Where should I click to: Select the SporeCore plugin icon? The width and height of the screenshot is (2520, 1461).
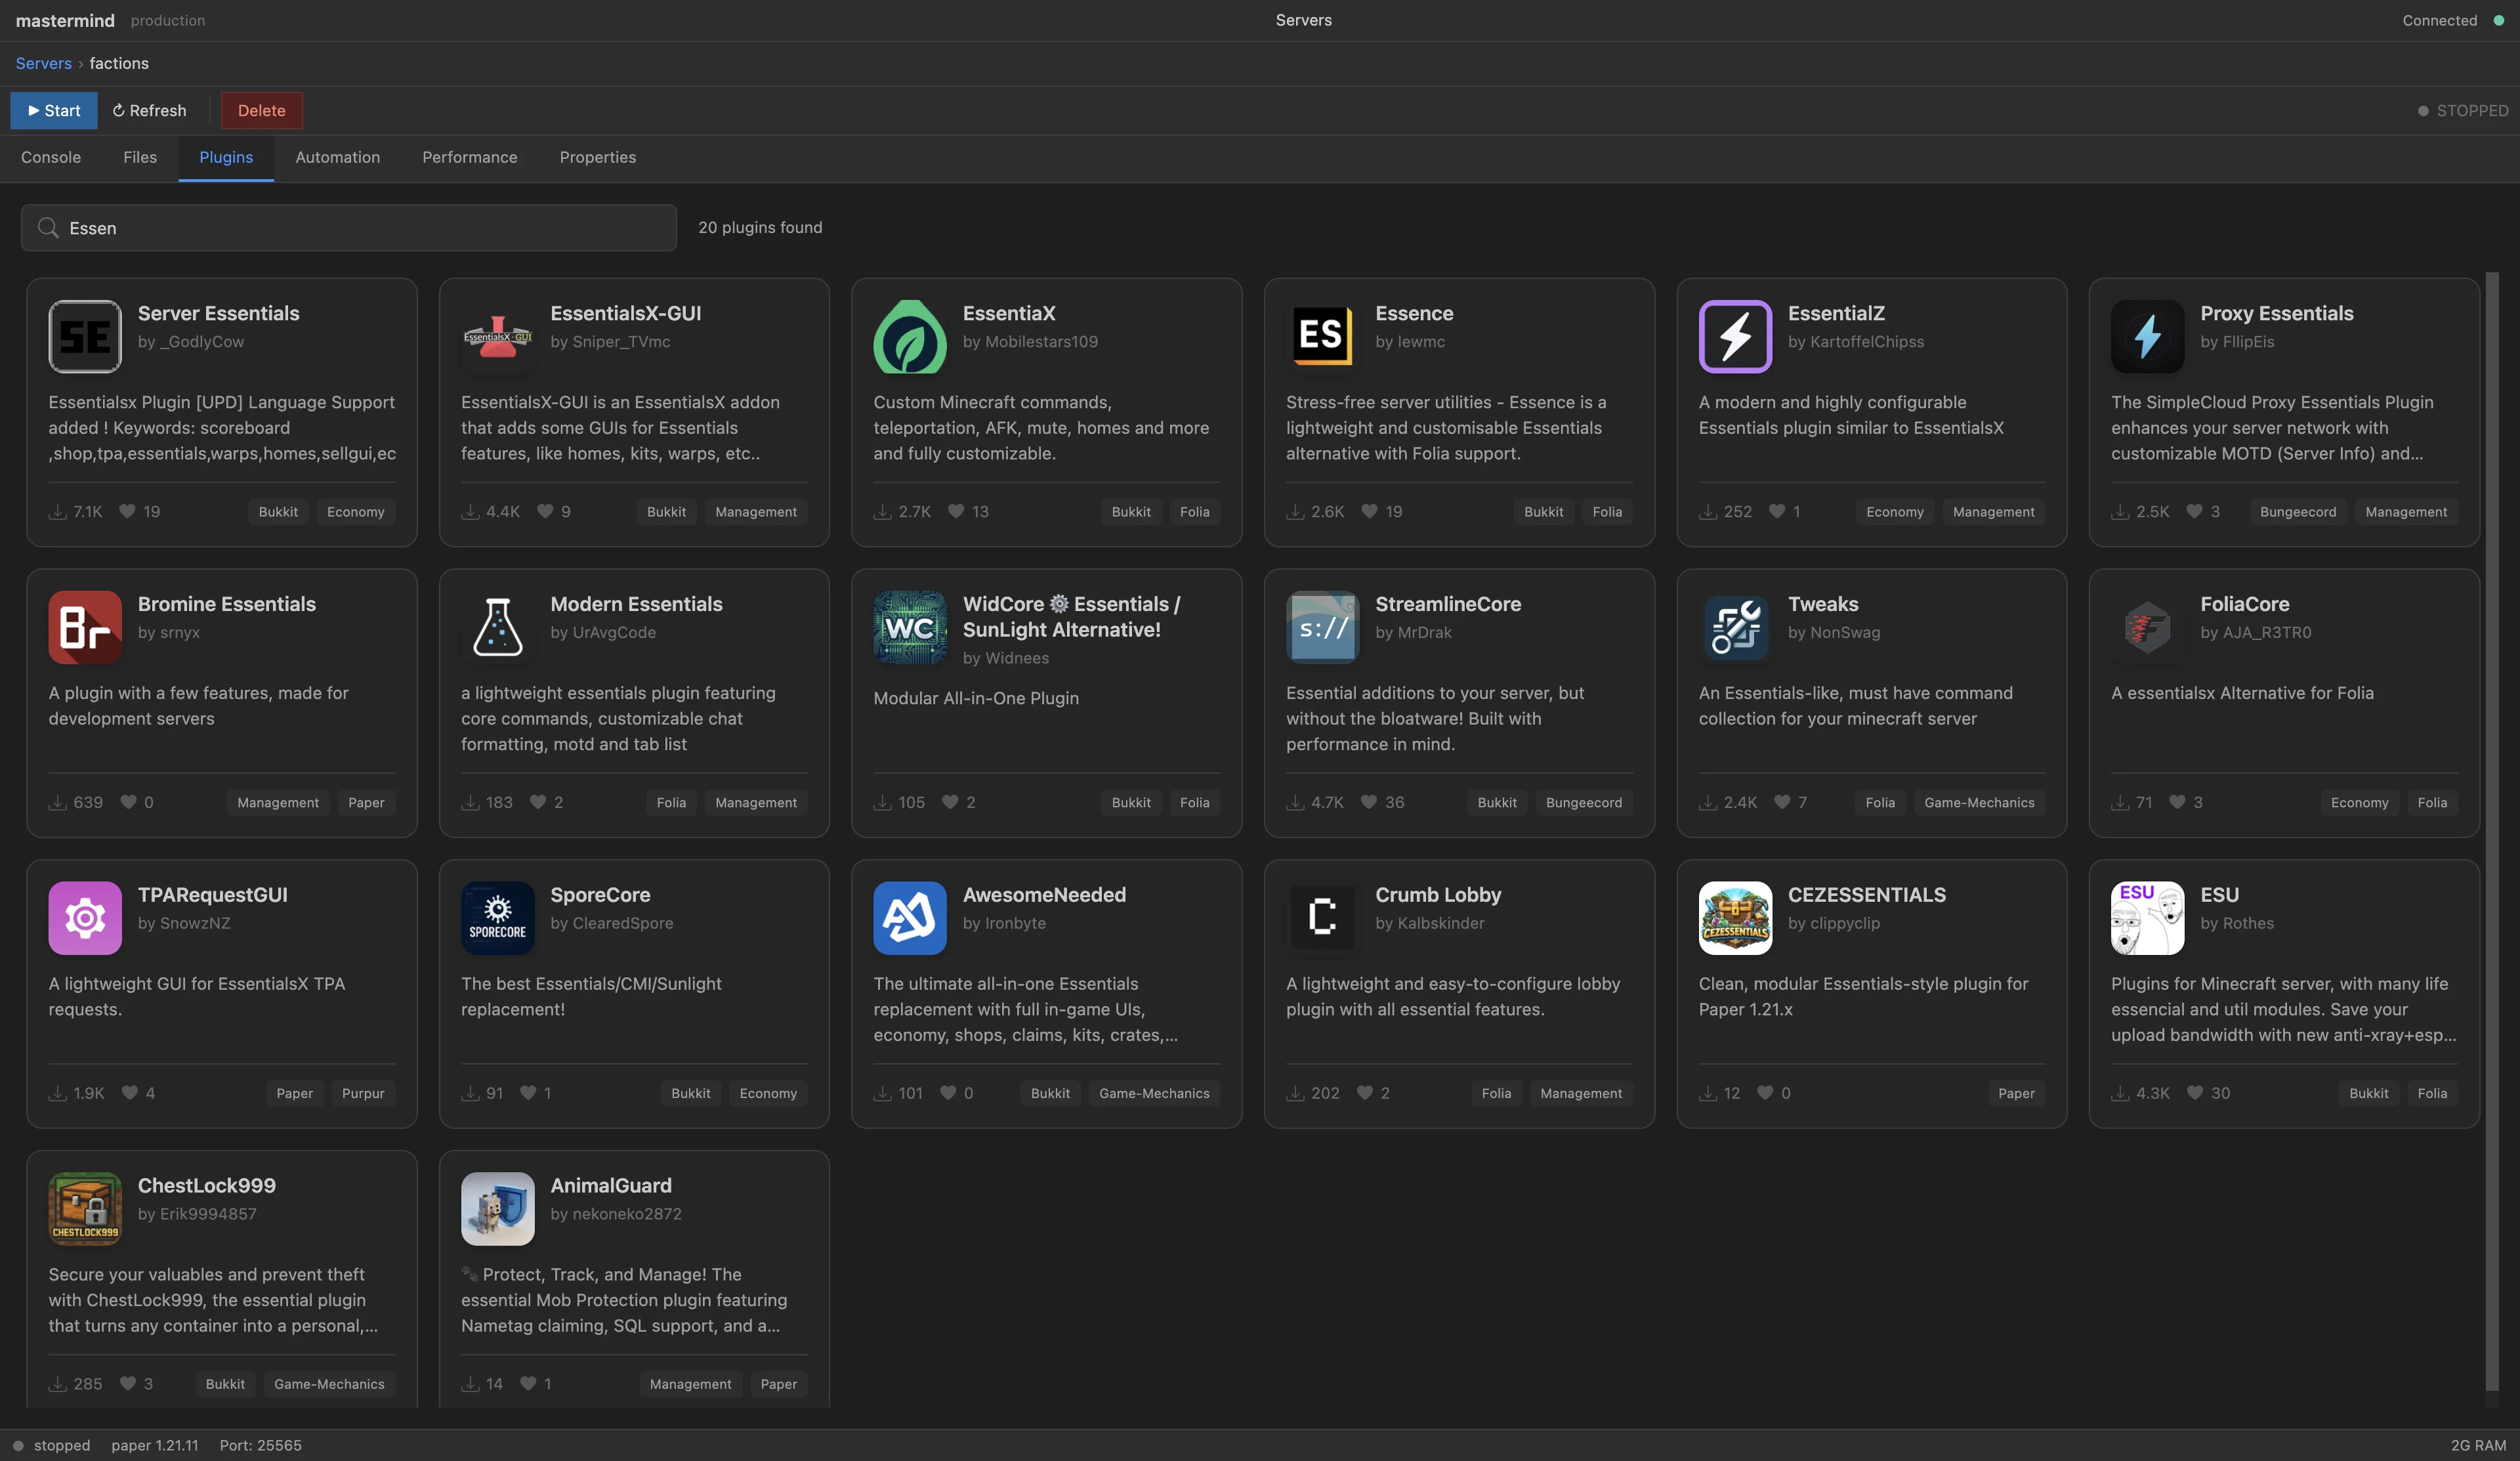tap(497, 918)
